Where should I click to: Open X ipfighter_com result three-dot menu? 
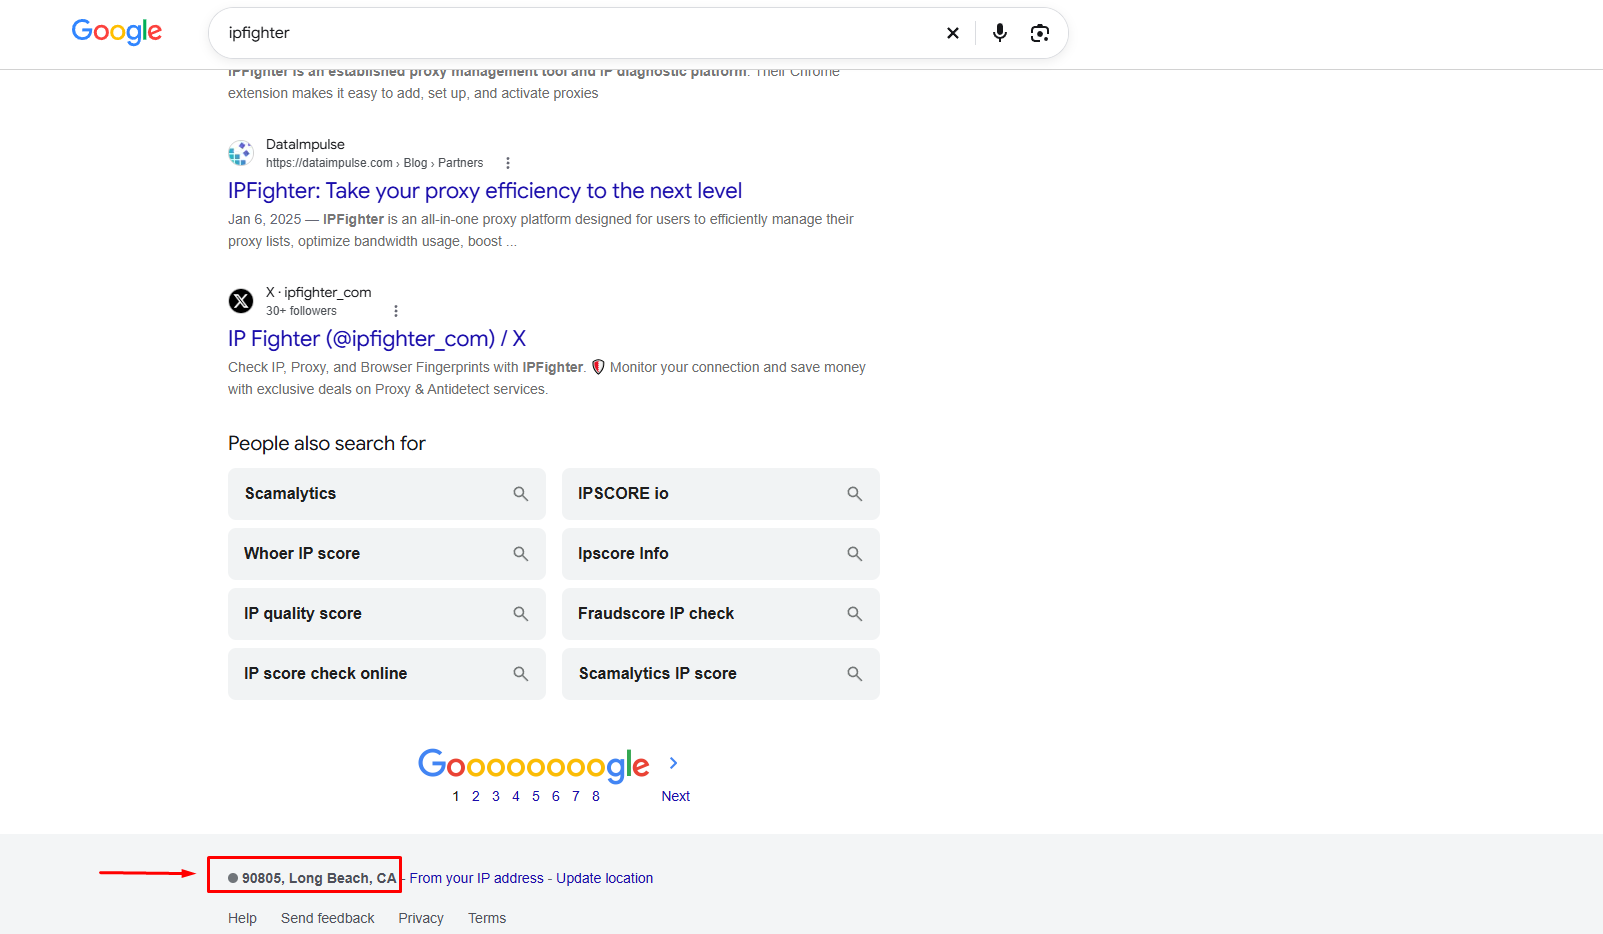(396, 311)
